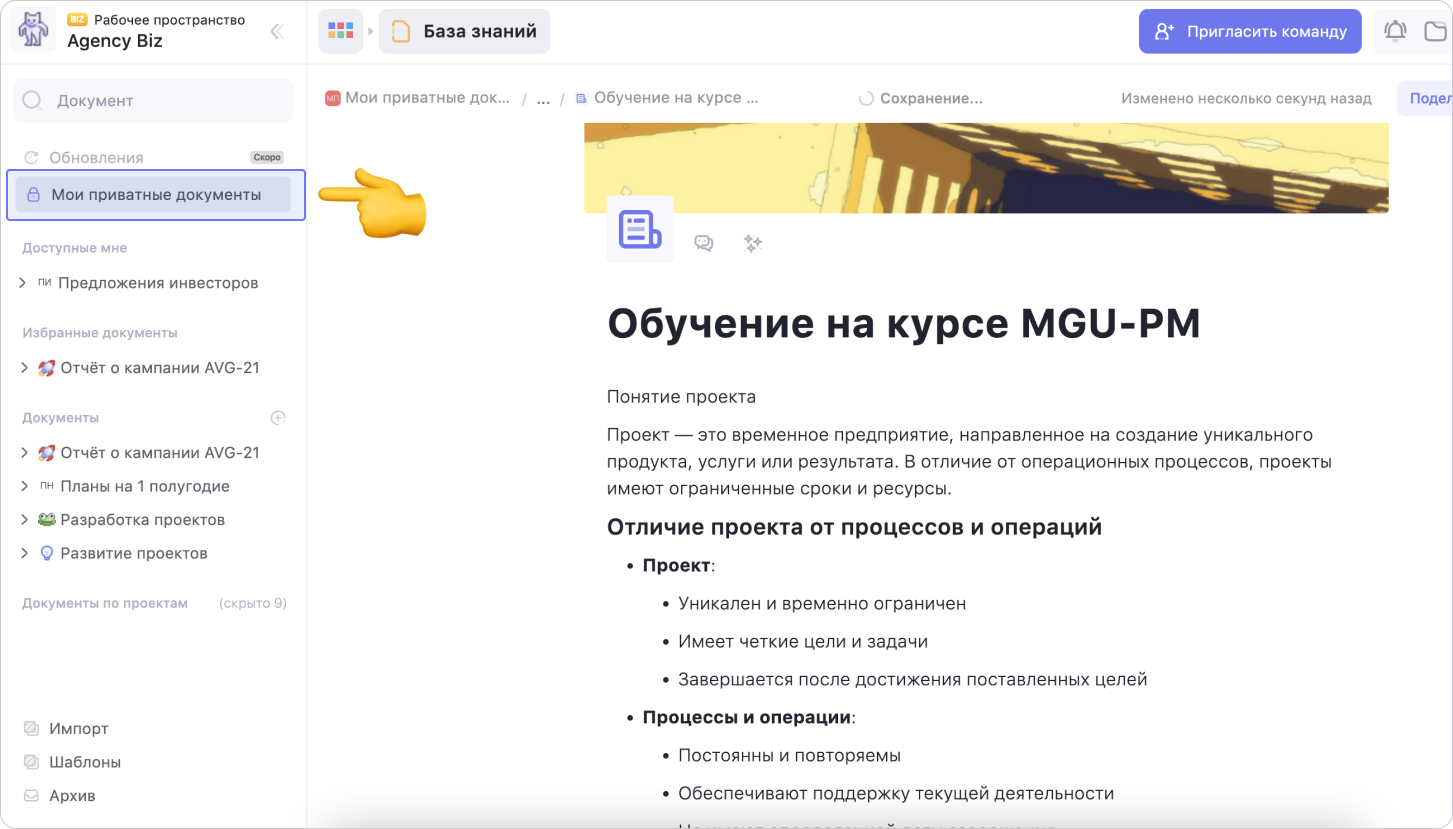Screen dimensions: 1453x829
Task: Click the Документ search field
Action: coord(153,101)
